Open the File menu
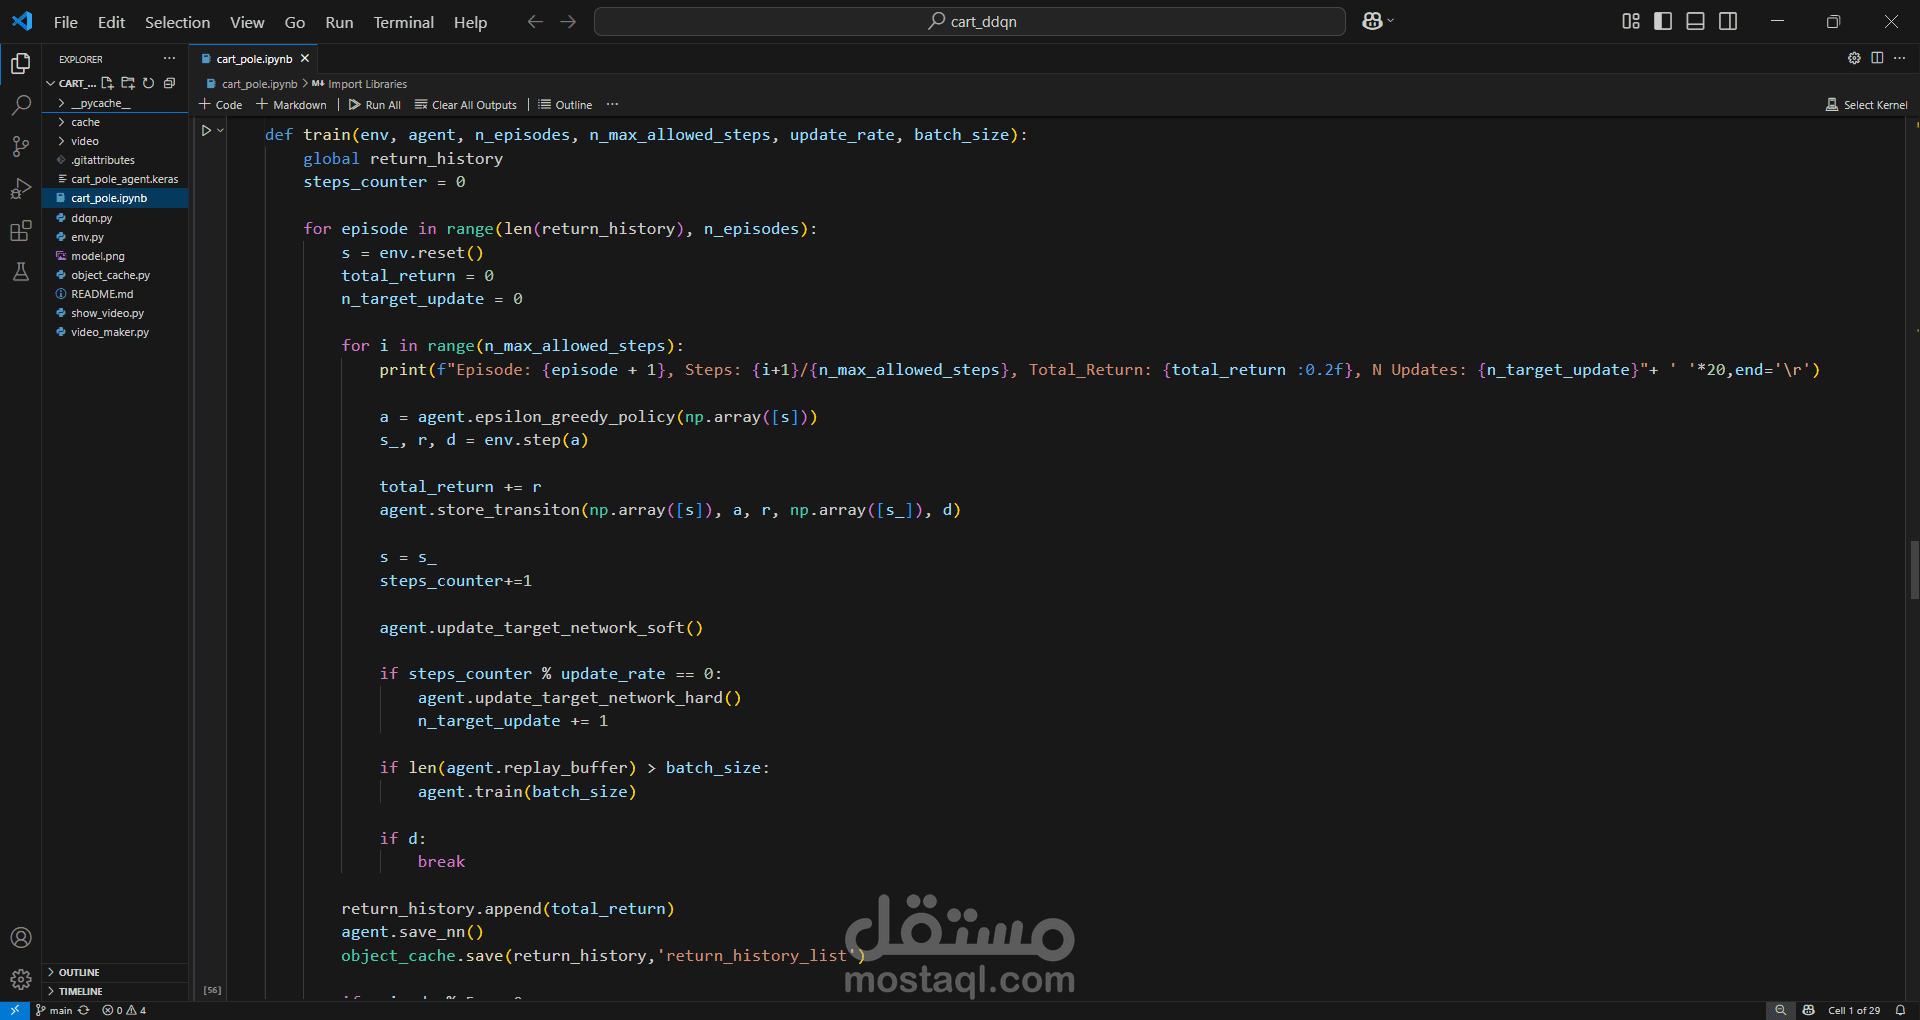 point(65,22)
